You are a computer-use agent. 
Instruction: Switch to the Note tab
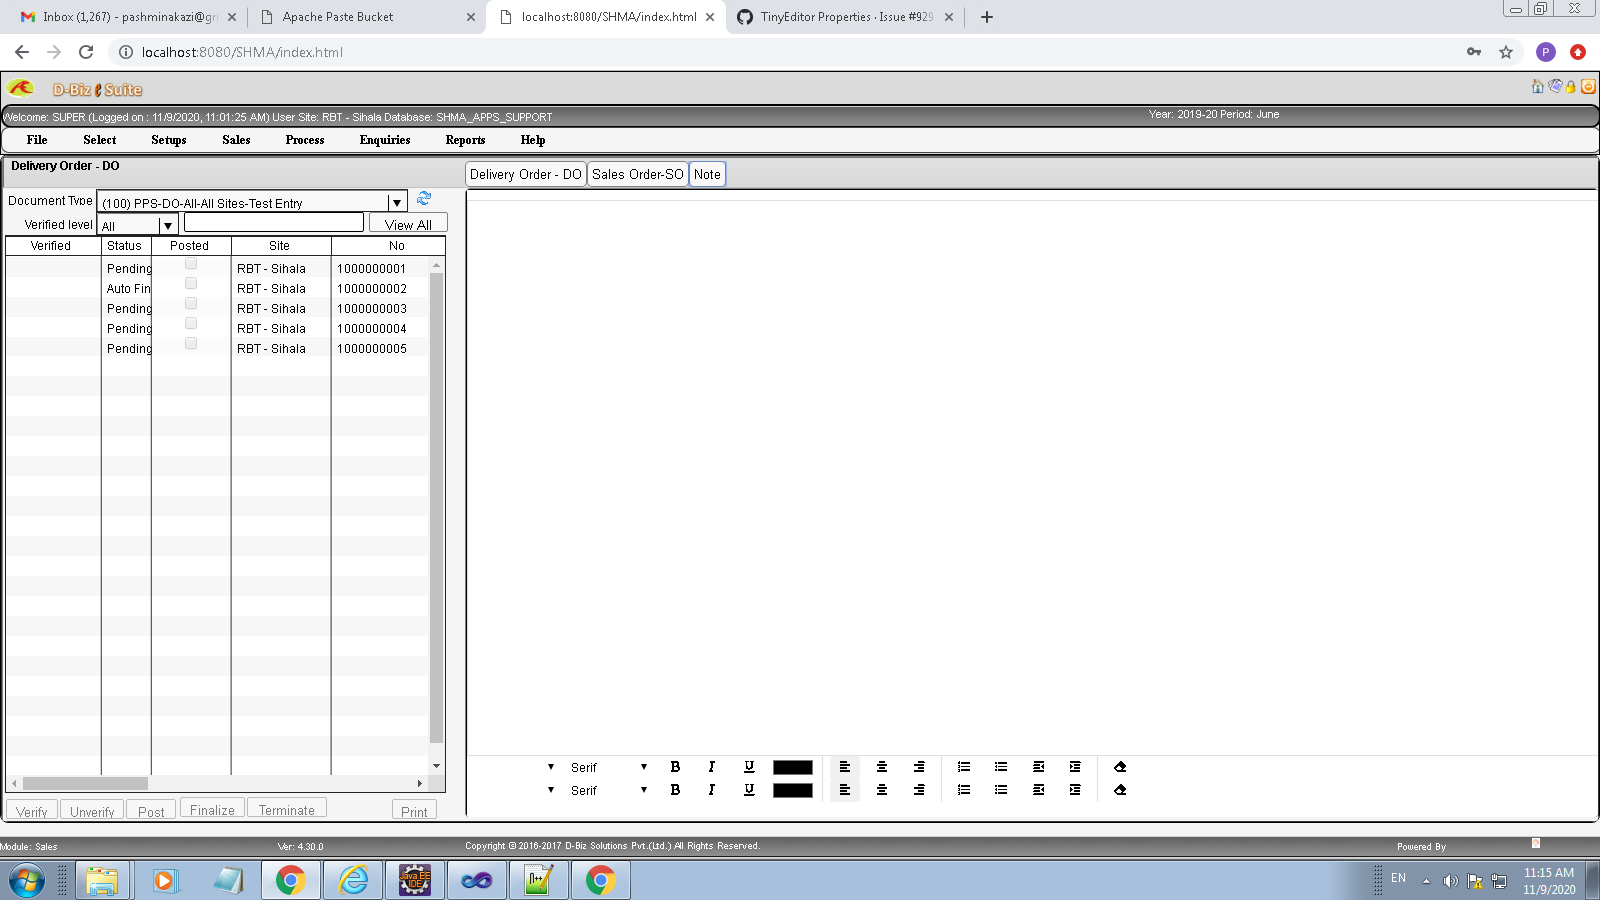click(707, 174)
